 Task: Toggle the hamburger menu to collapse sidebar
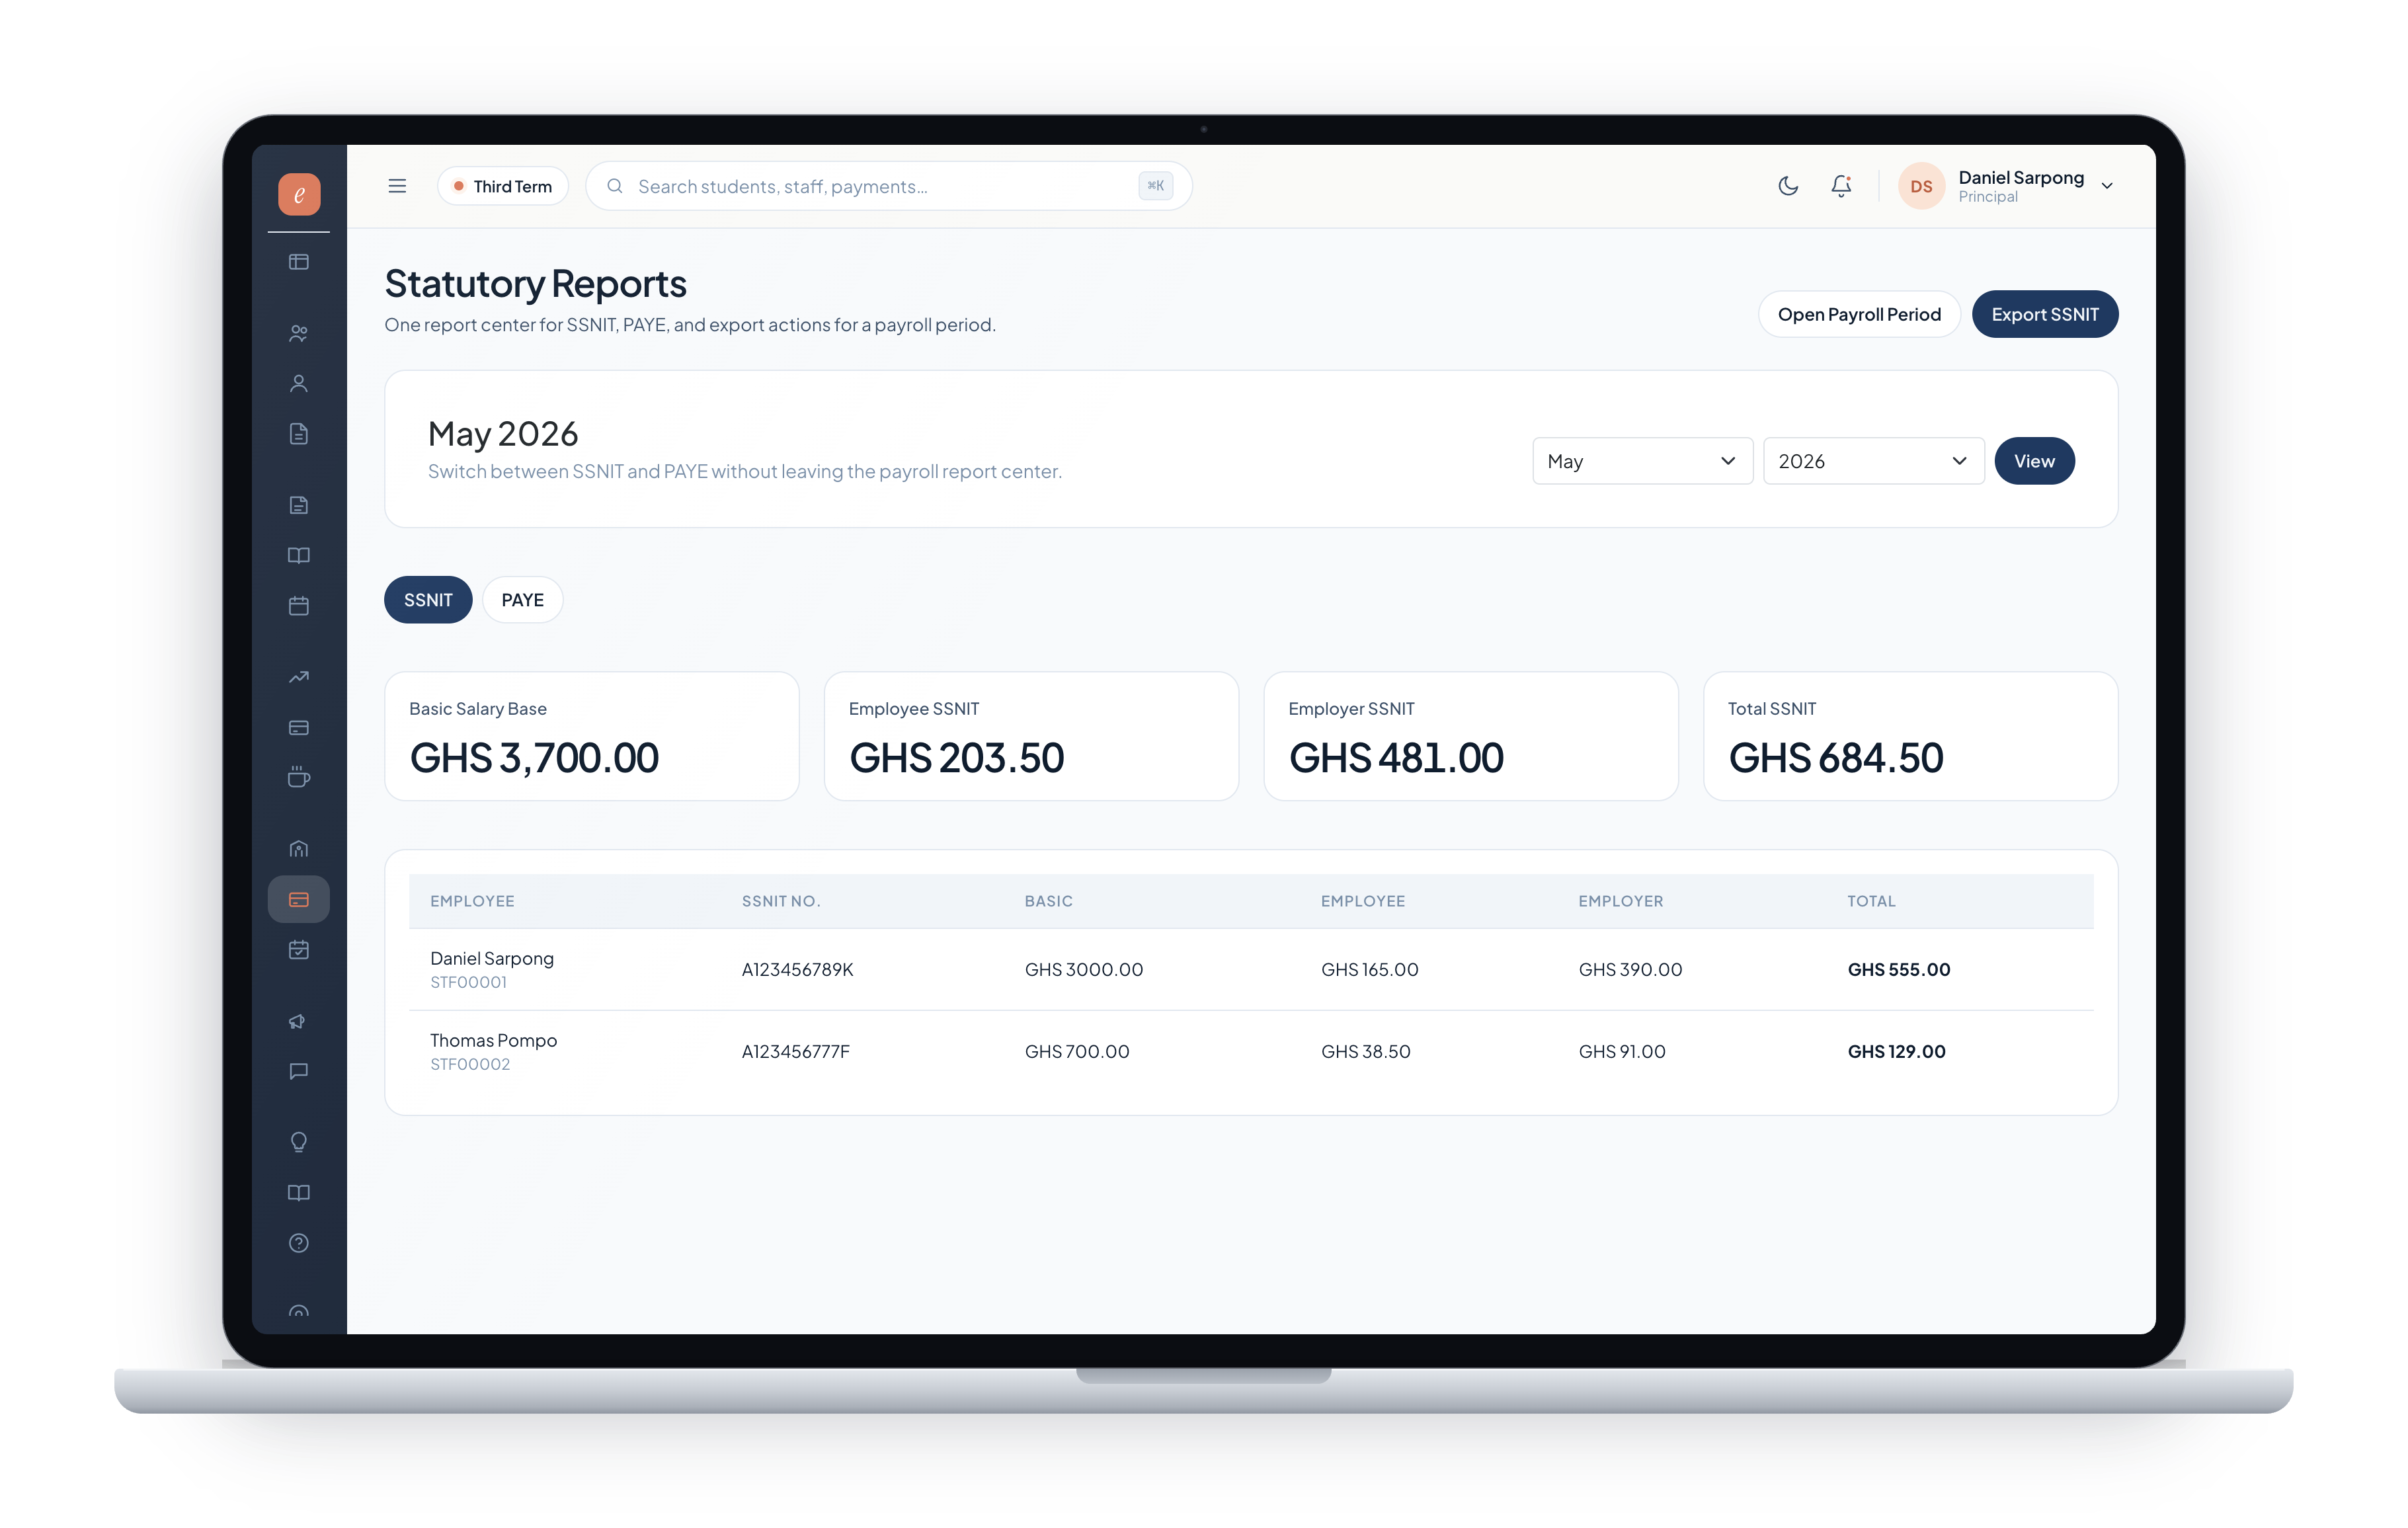397,186
